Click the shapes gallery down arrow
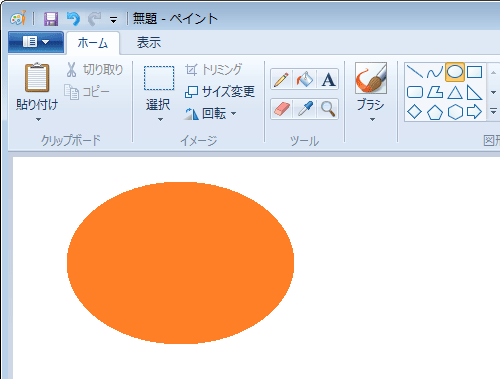 pyautogui.click(x=494, y=92)
